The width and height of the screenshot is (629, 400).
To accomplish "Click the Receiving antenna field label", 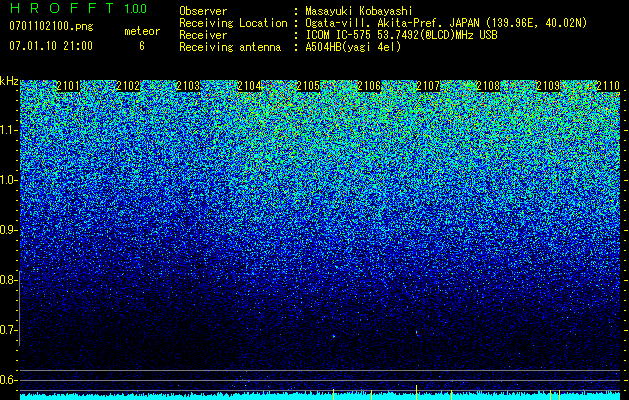I will pyautogui.click(x=230, y=47).
